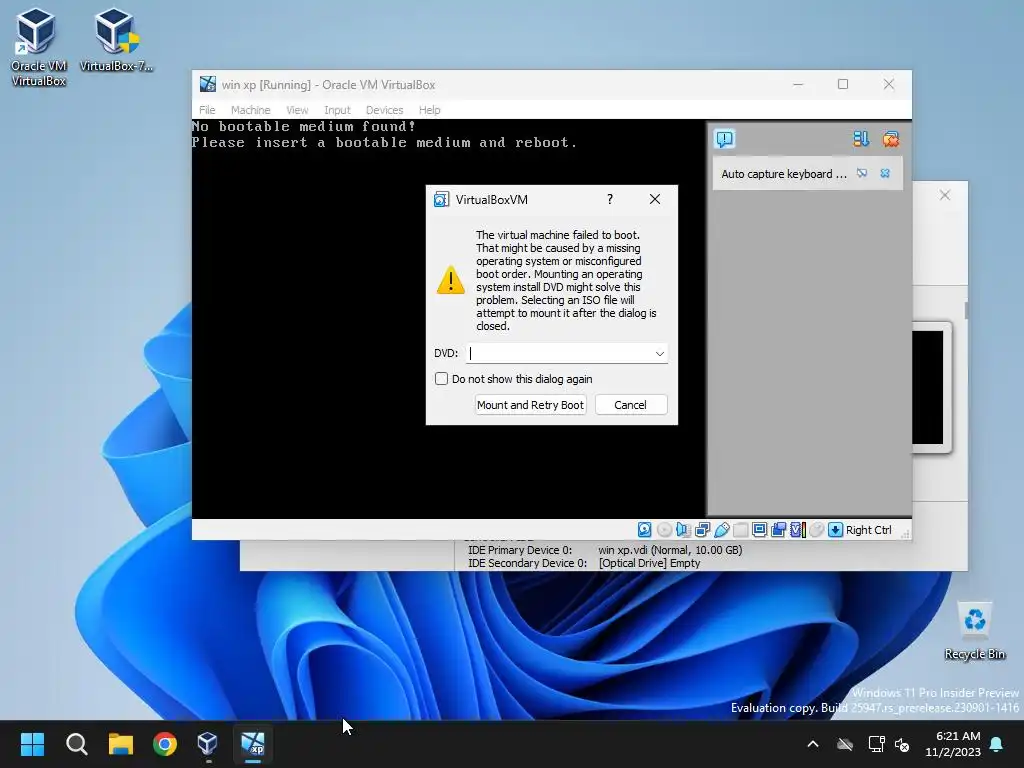Viewport: 1024px width, 768px height.
Task: Show hidden system tray icons chevron
Action: click(813, 744)
